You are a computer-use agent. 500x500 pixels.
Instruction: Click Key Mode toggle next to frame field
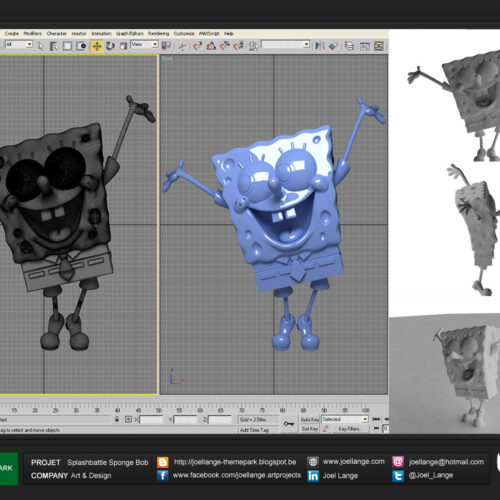coord(376,428)
